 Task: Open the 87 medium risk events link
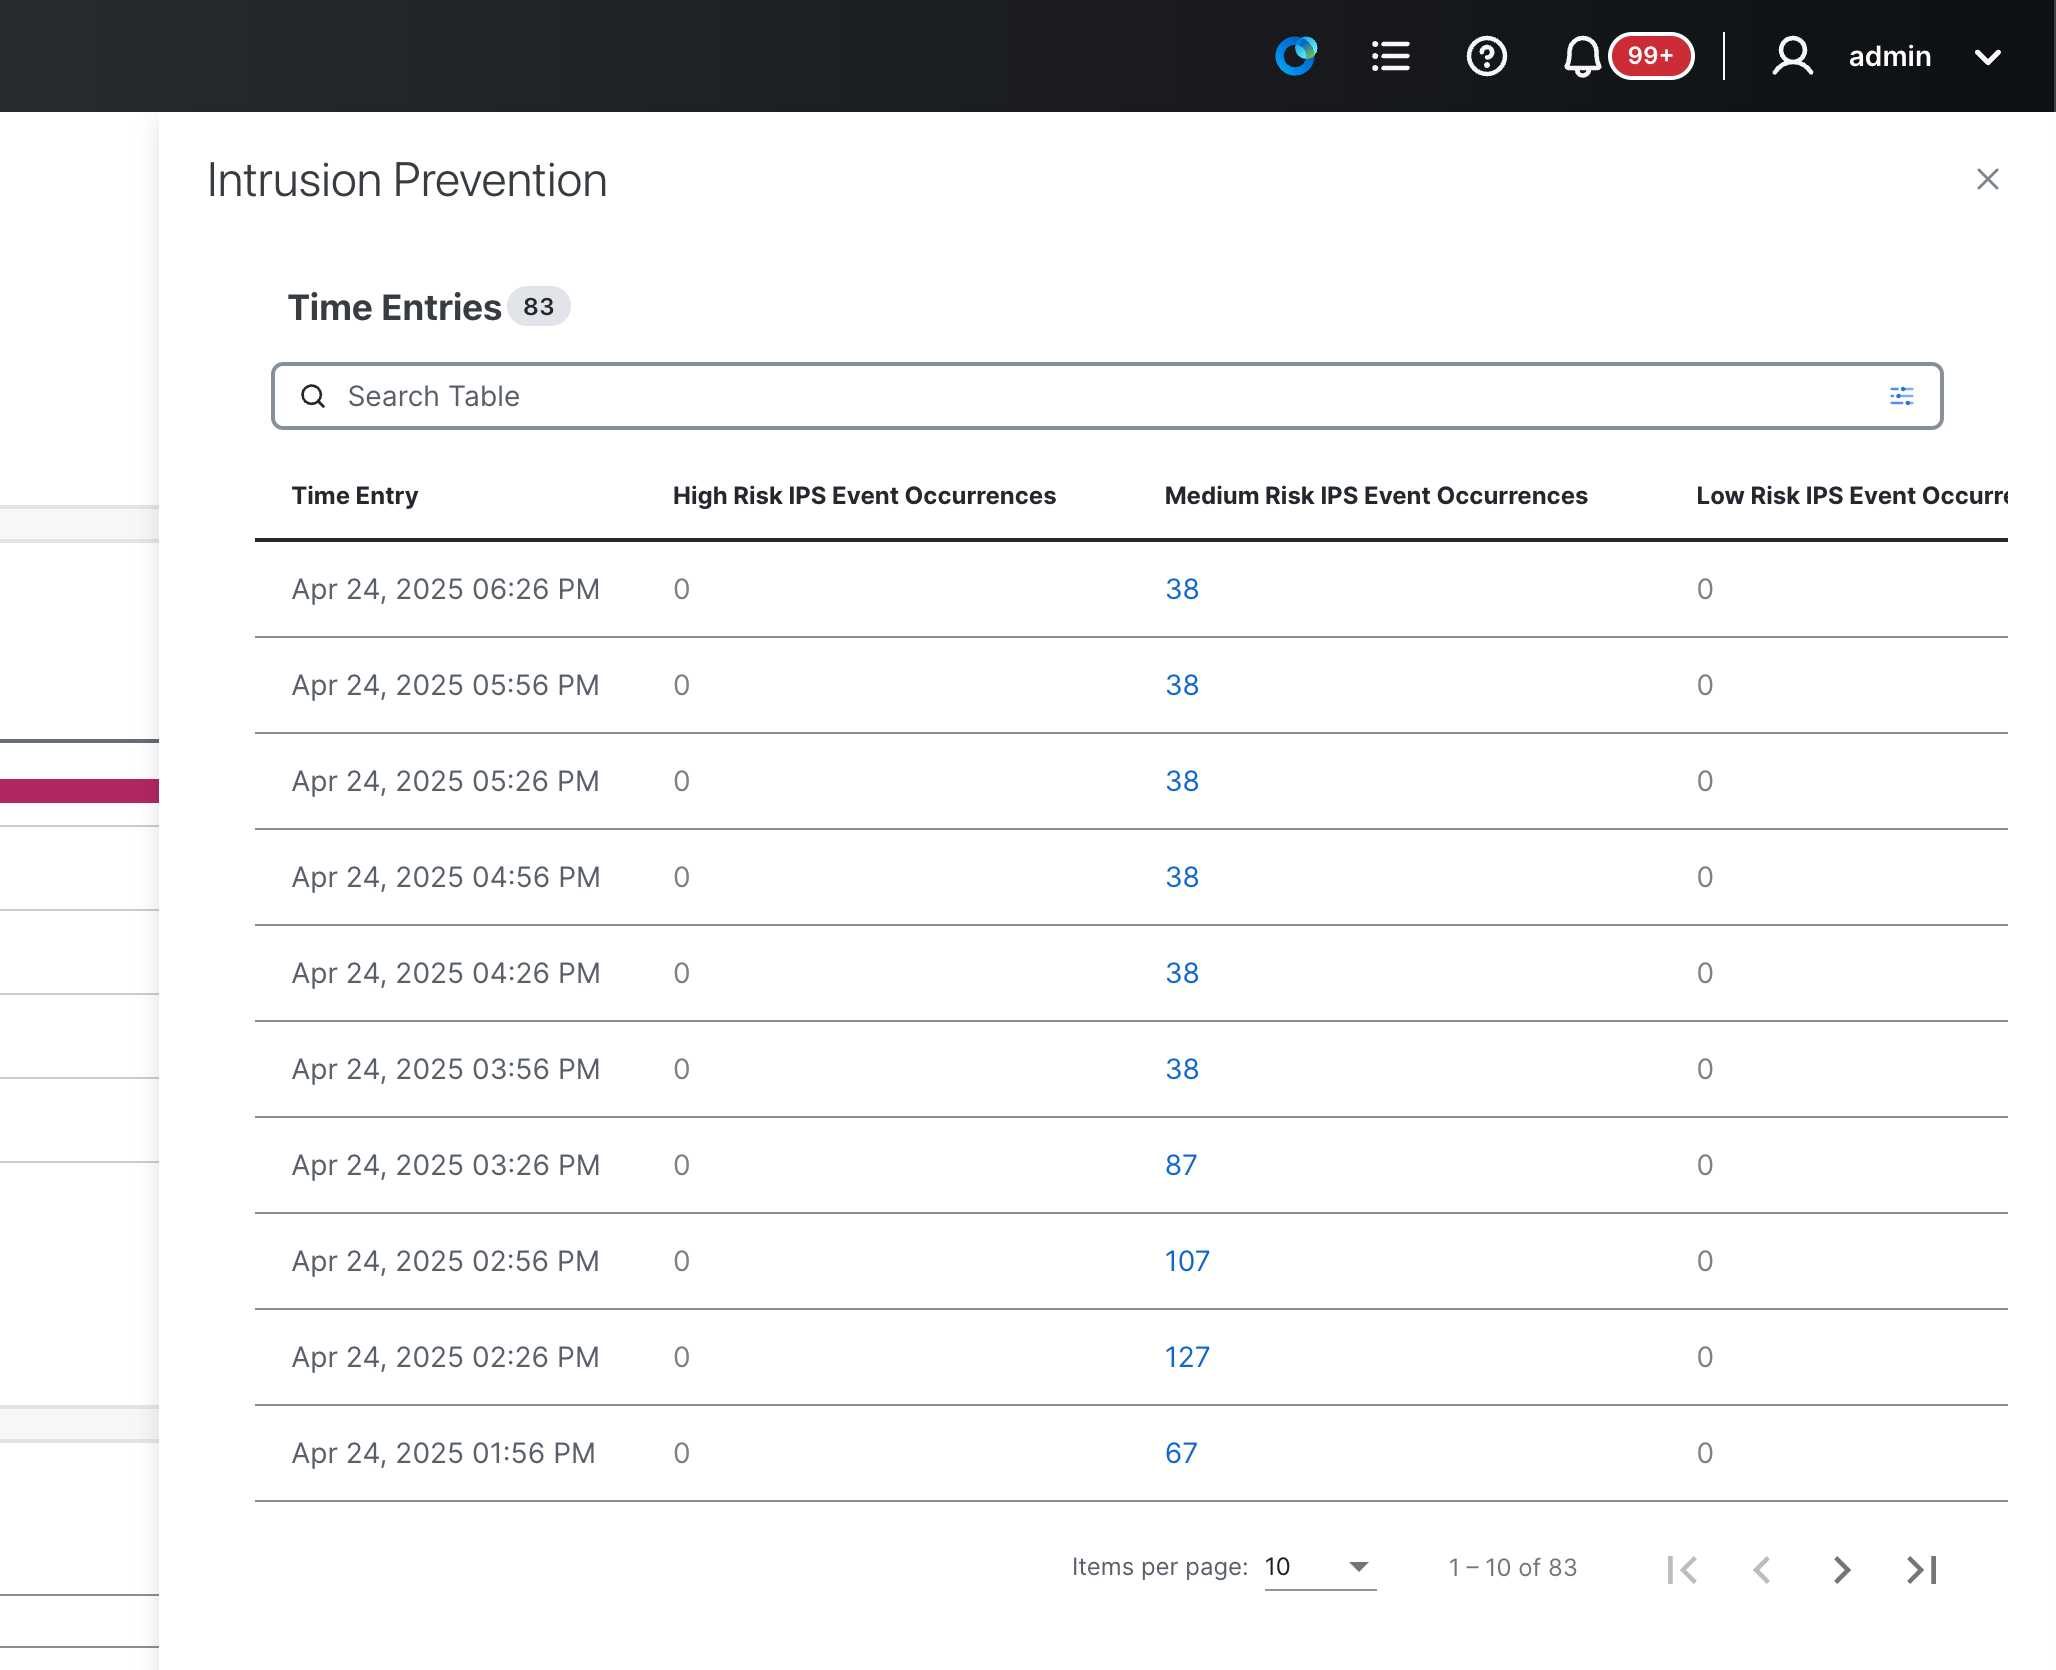click(1181, 1165)
